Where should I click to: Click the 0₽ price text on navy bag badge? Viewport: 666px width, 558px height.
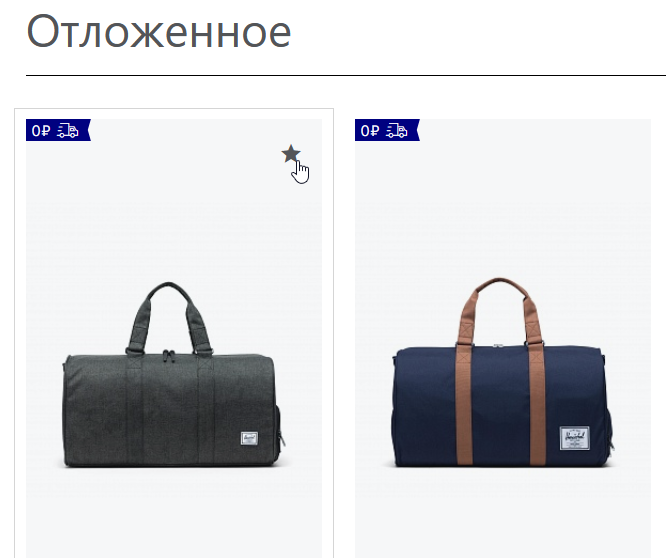(370, 130)
